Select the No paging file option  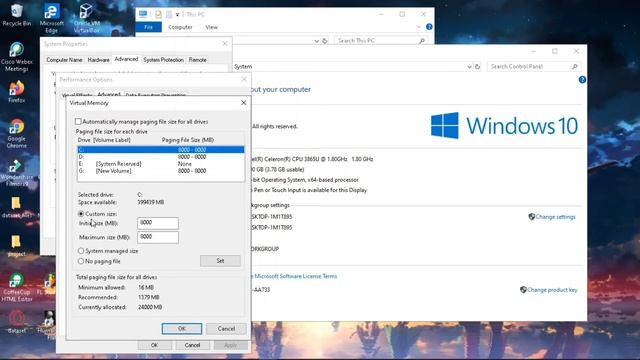point(81,261)
